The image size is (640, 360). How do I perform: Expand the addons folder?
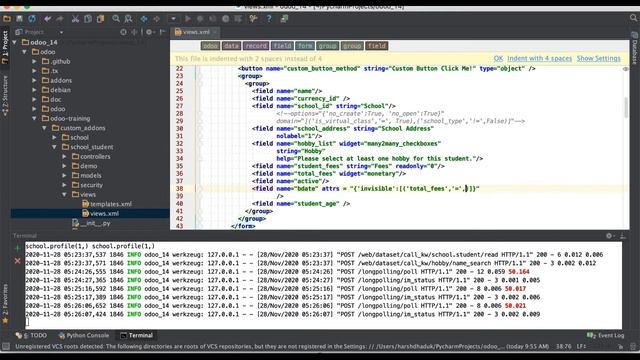[x=35, y=80]
